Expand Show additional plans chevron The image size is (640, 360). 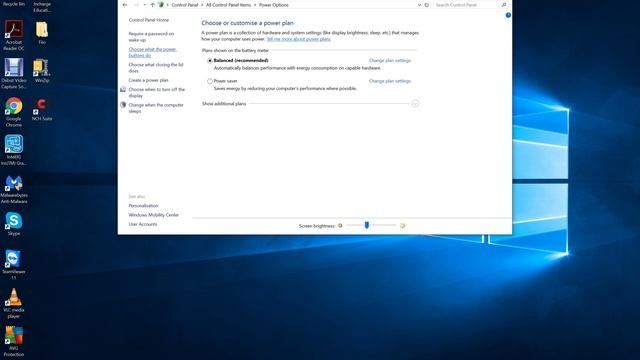[415, 104]
